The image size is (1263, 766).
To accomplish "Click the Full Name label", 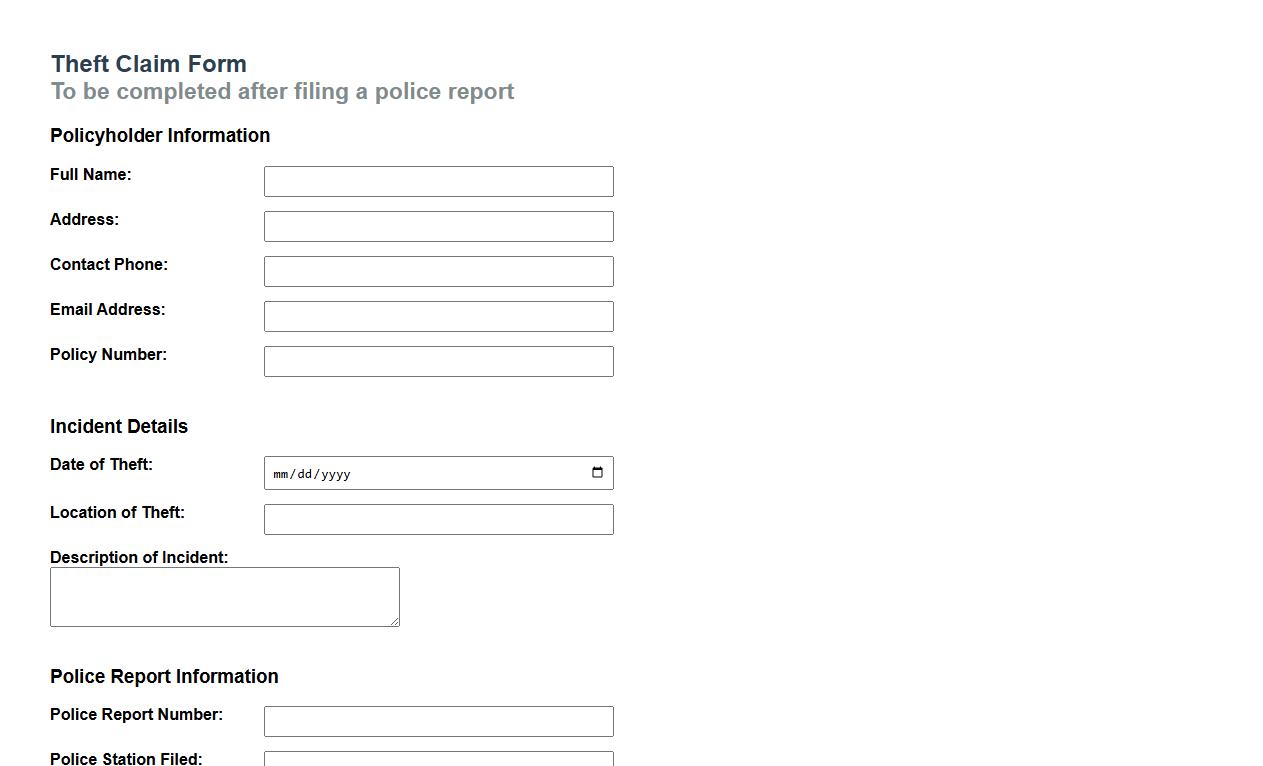I will 90,174.
